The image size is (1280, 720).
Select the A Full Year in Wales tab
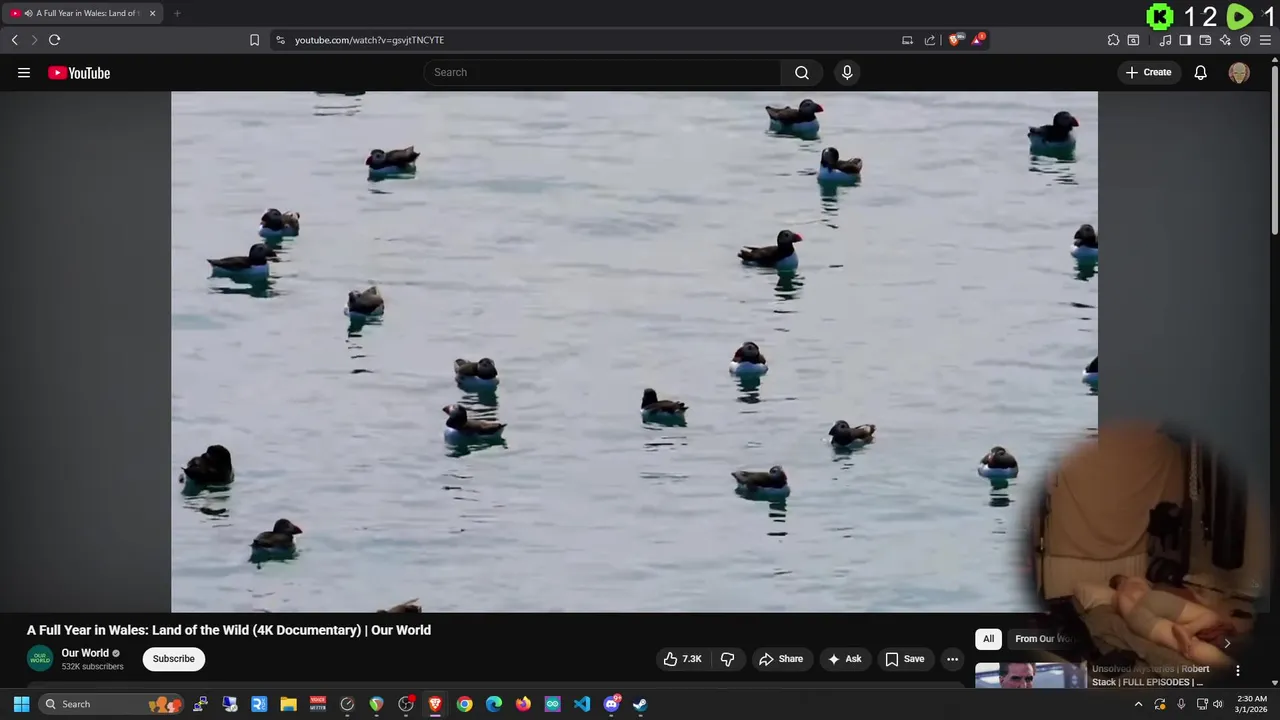[83, 13]
